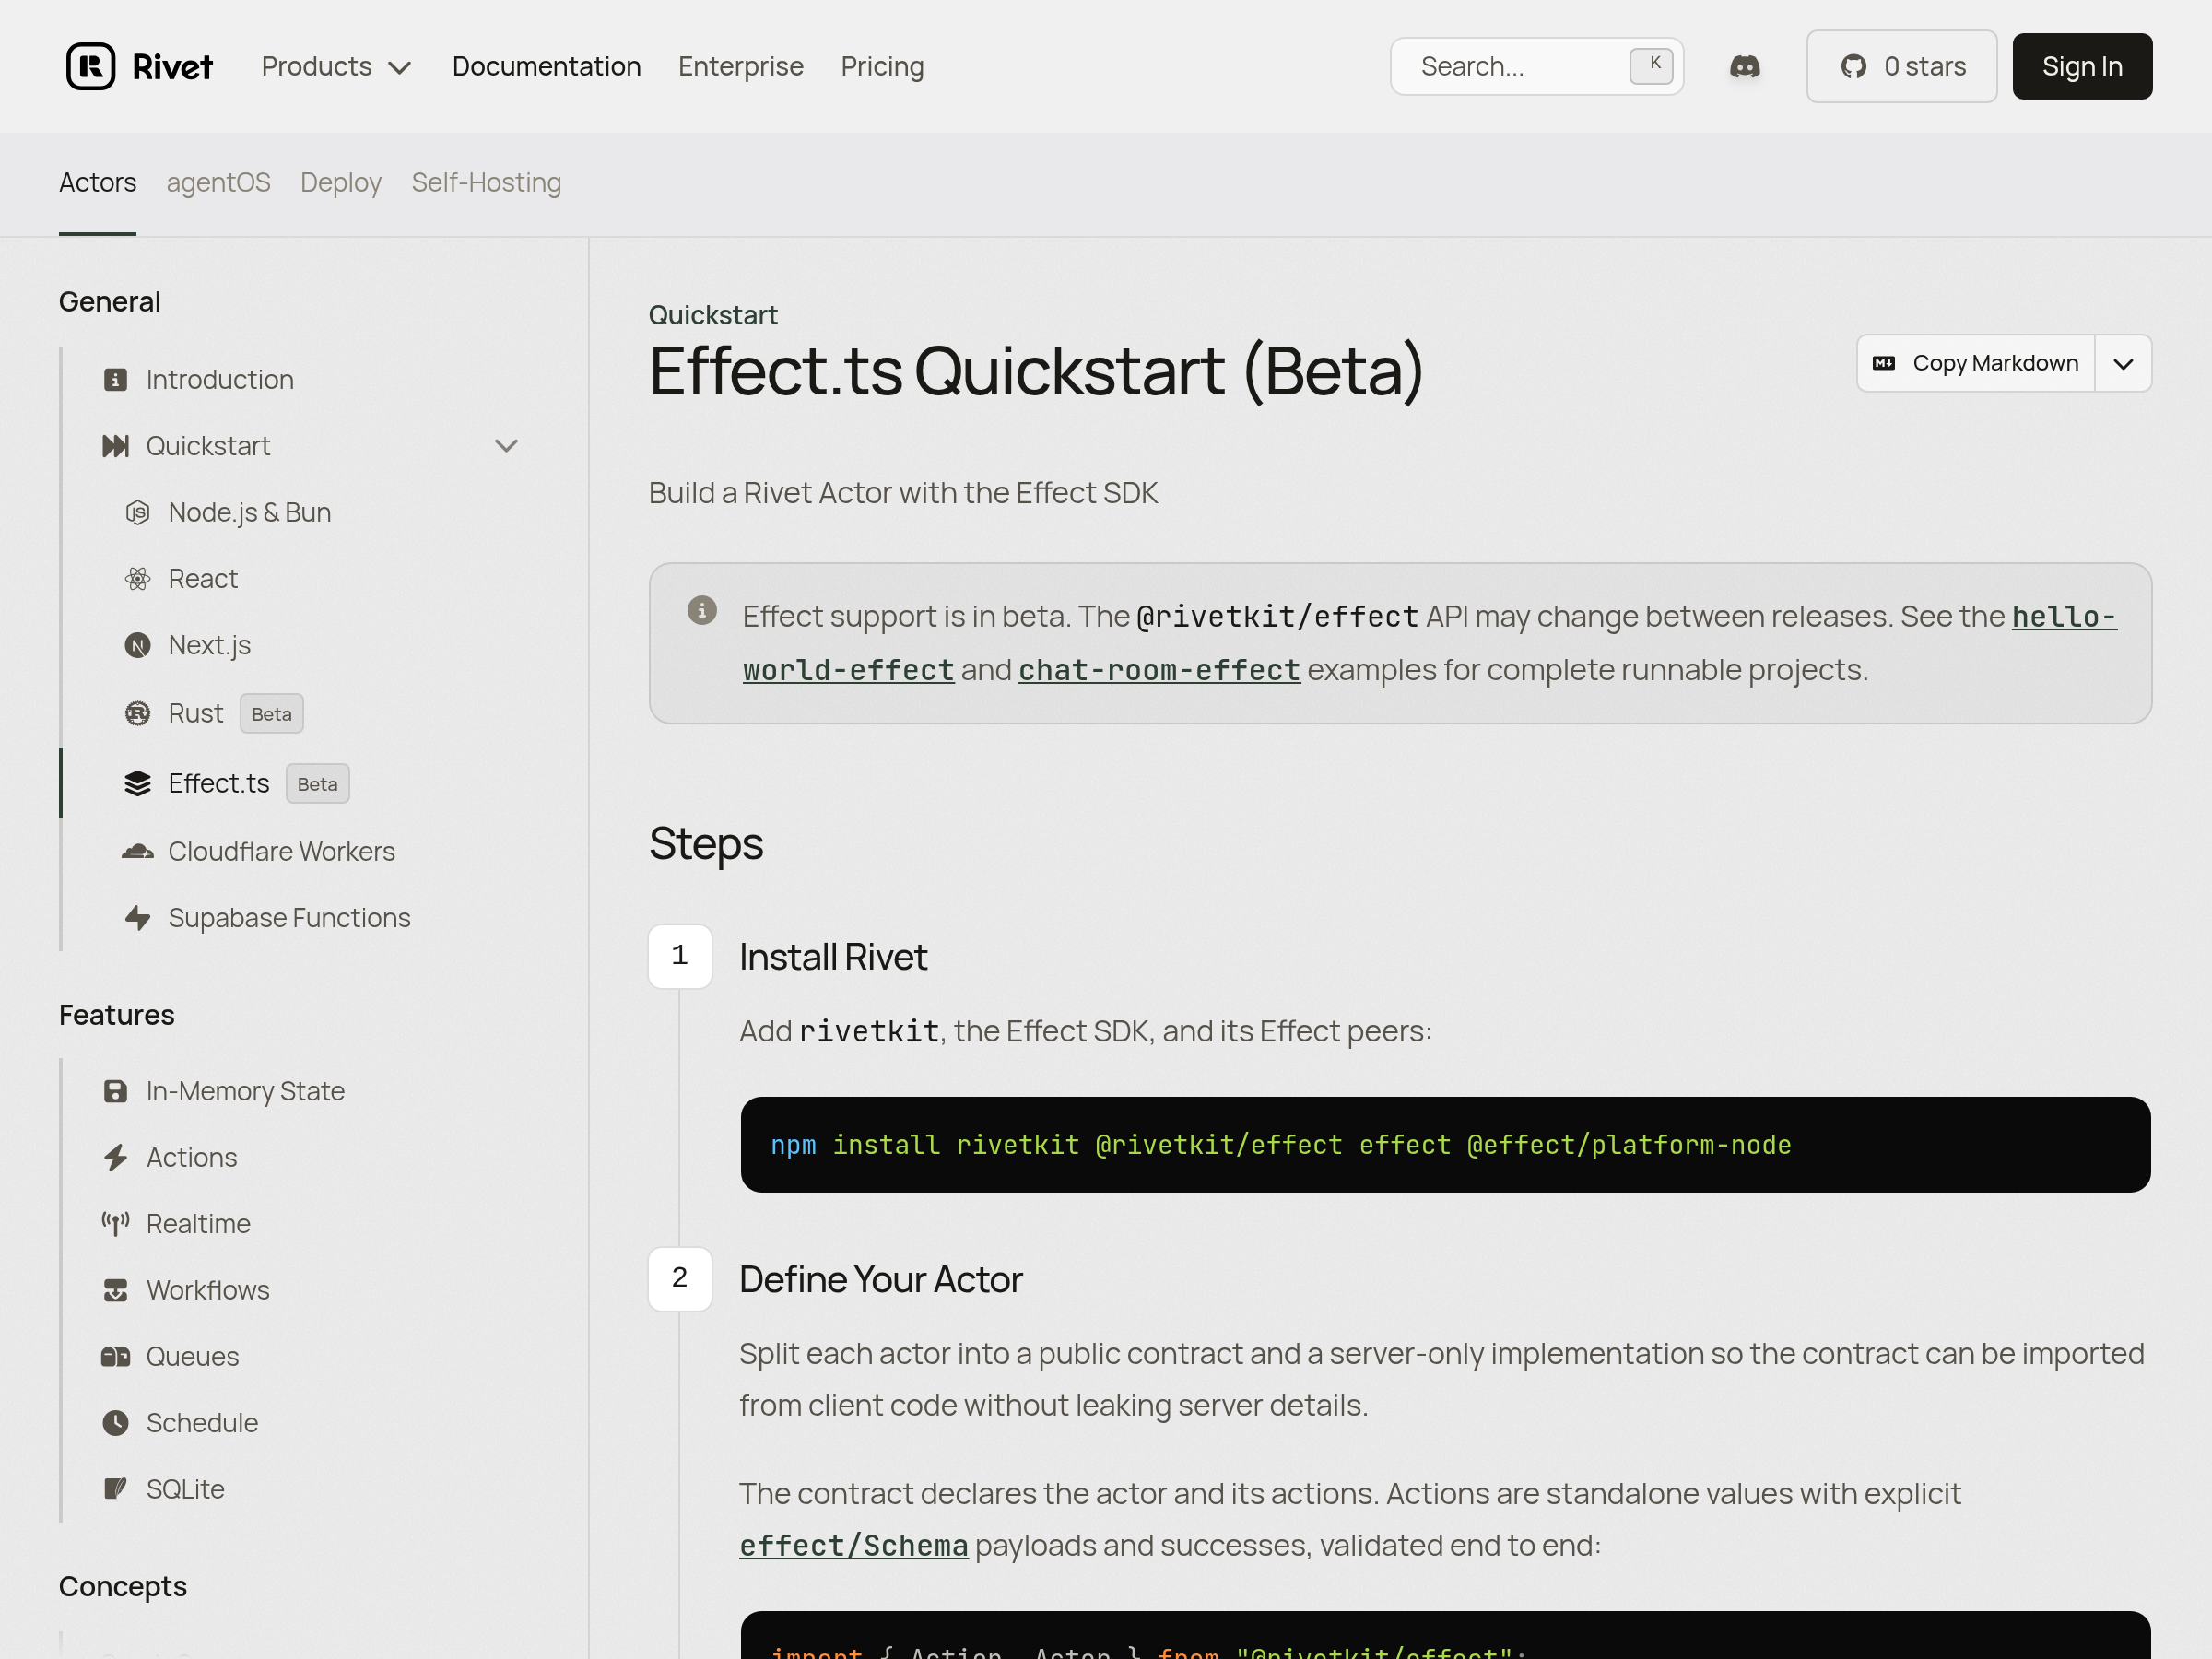Open the Supabase Functions quickstart

289,918
